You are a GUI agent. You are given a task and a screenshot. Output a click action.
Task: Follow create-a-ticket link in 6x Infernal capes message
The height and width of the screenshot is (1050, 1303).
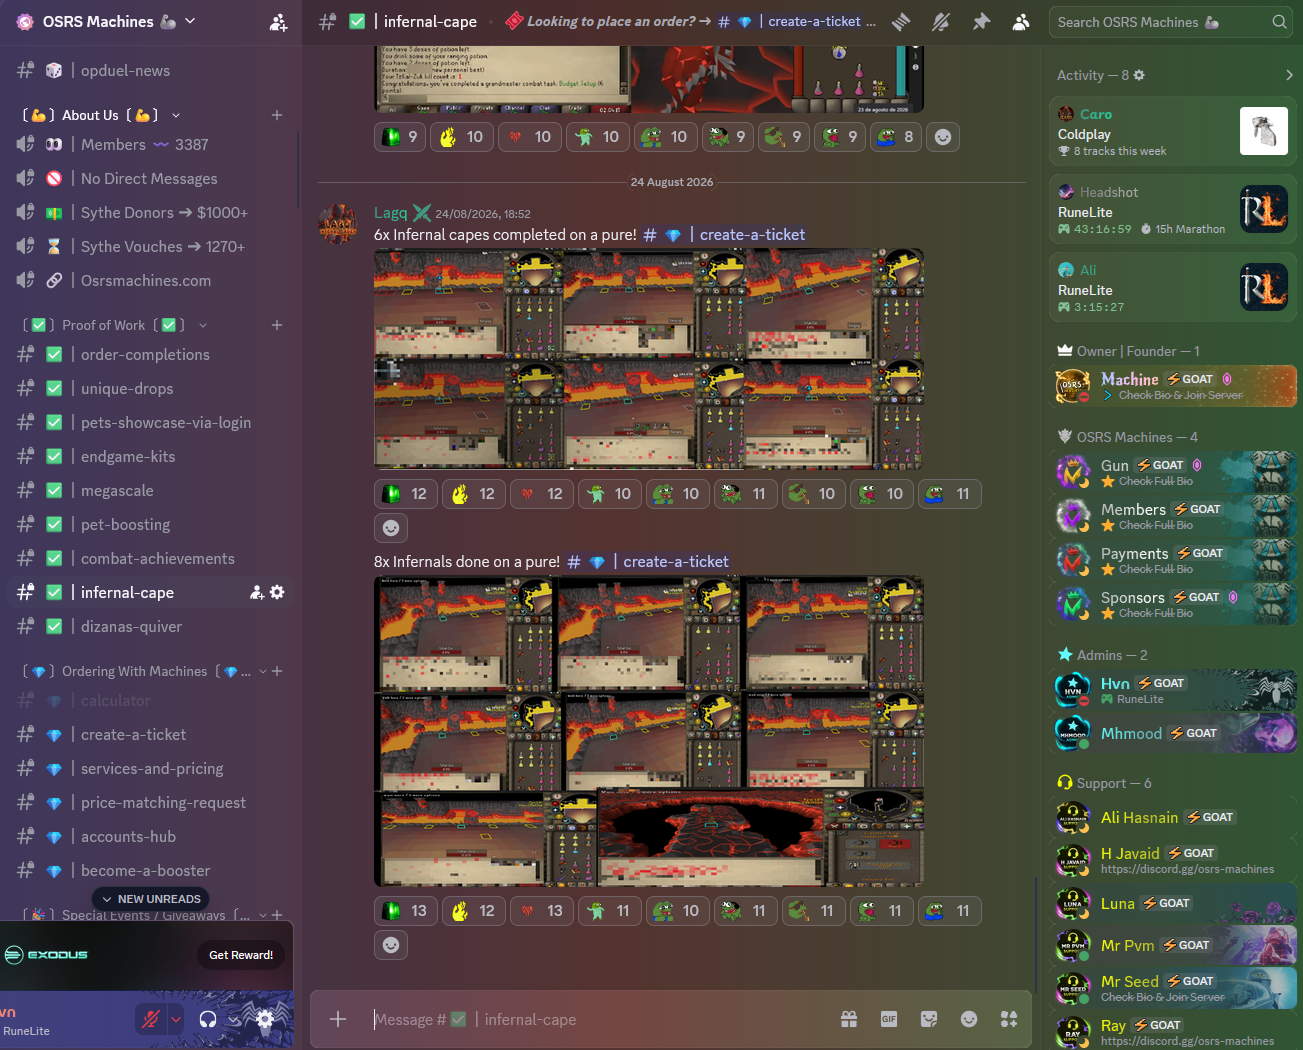pyautogui.click(x=725, y=235)
